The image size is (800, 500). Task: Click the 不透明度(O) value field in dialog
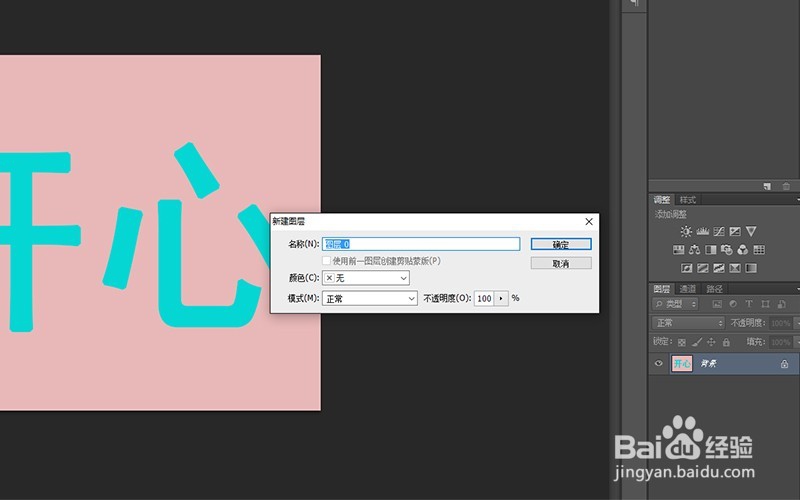click(484, 298)
